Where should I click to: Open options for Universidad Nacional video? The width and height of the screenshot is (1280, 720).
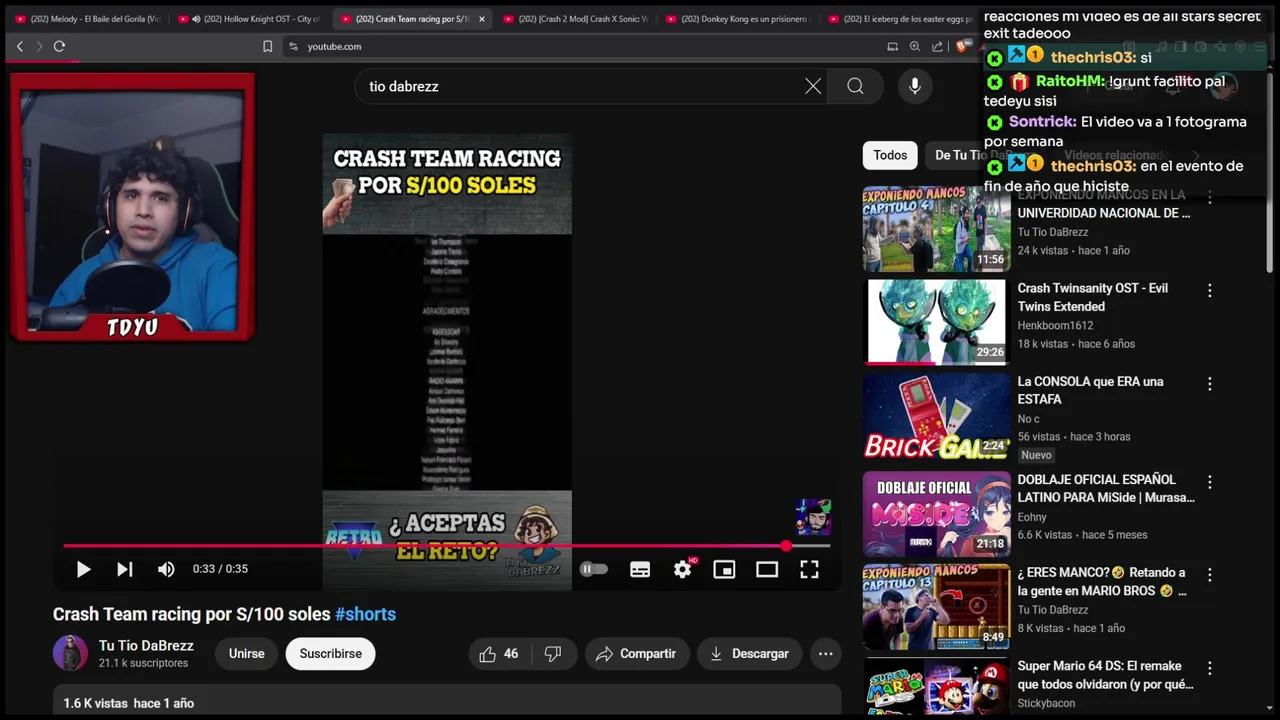pos(1209,197)
